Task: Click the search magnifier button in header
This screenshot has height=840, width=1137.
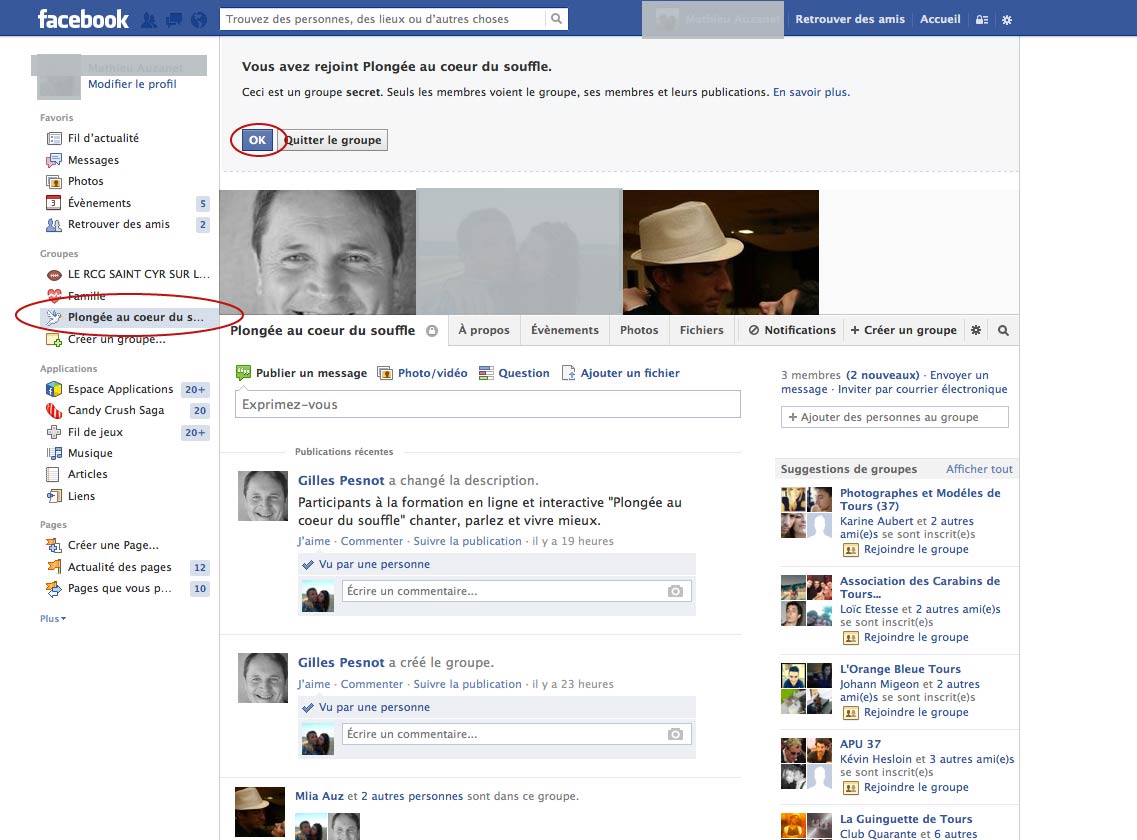Action: tap(557, 19)
